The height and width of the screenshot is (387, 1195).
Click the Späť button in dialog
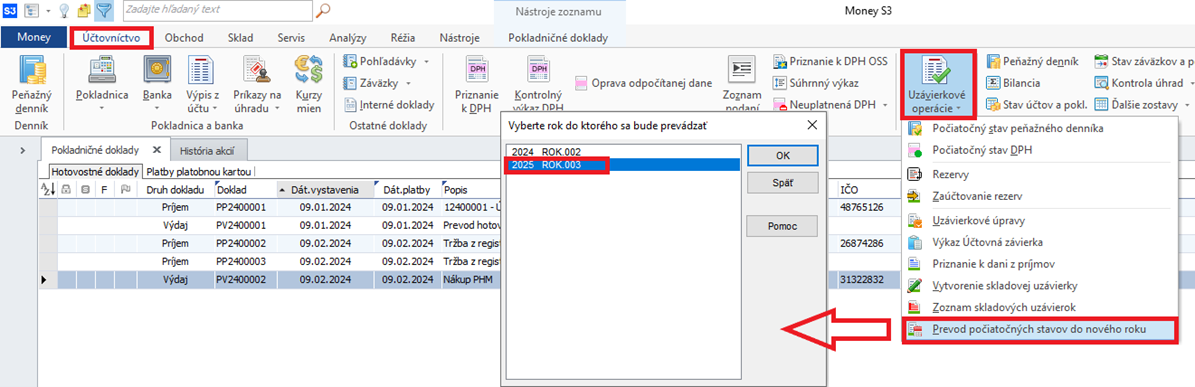[x=782, y=183]
